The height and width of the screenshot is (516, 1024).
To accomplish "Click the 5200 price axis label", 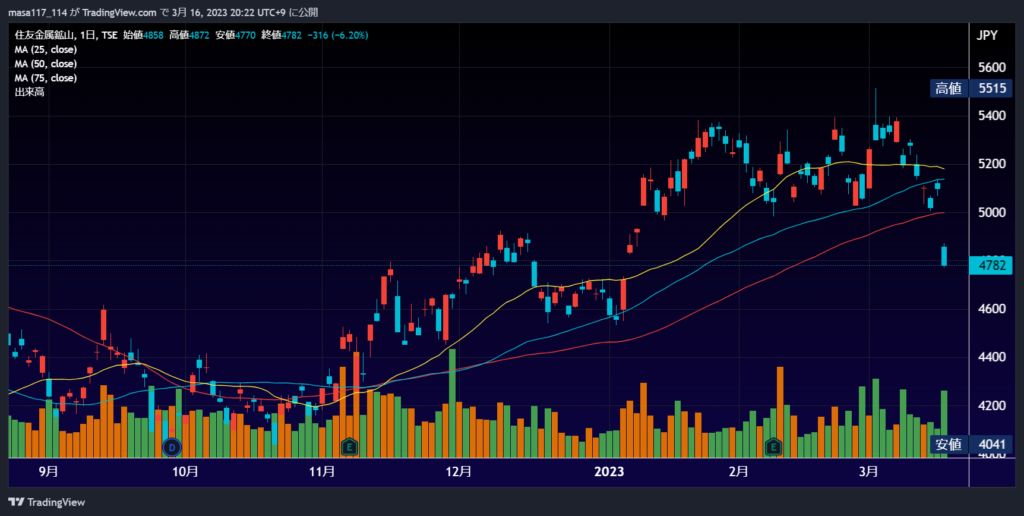I will click(x=992, y=164).
